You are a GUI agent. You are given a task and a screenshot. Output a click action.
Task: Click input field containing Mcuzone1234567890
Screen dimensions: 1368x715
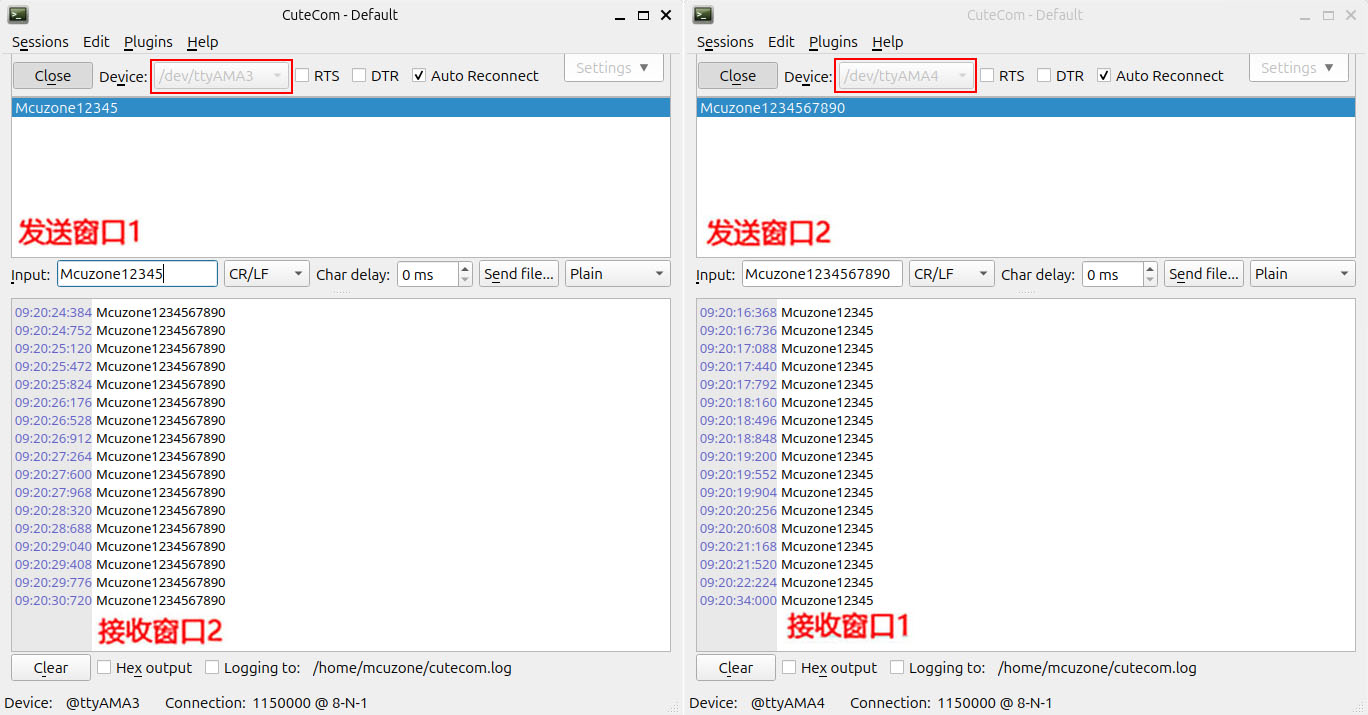[x=822, y=274]
